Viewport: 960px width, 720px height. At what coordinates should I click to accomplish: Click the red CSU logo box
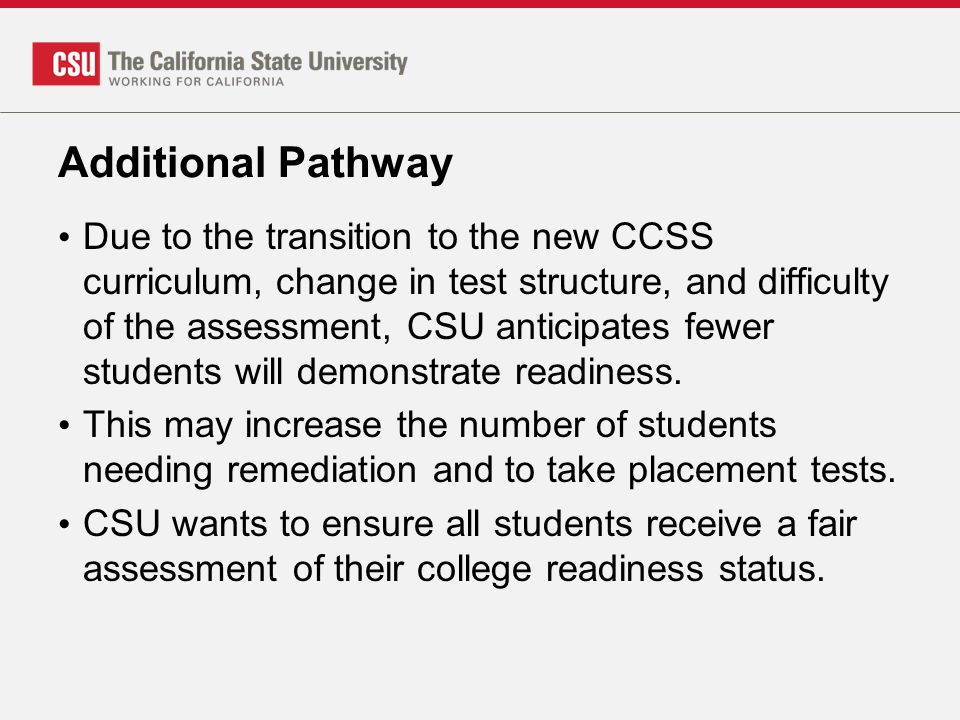(x=66, y=64)
